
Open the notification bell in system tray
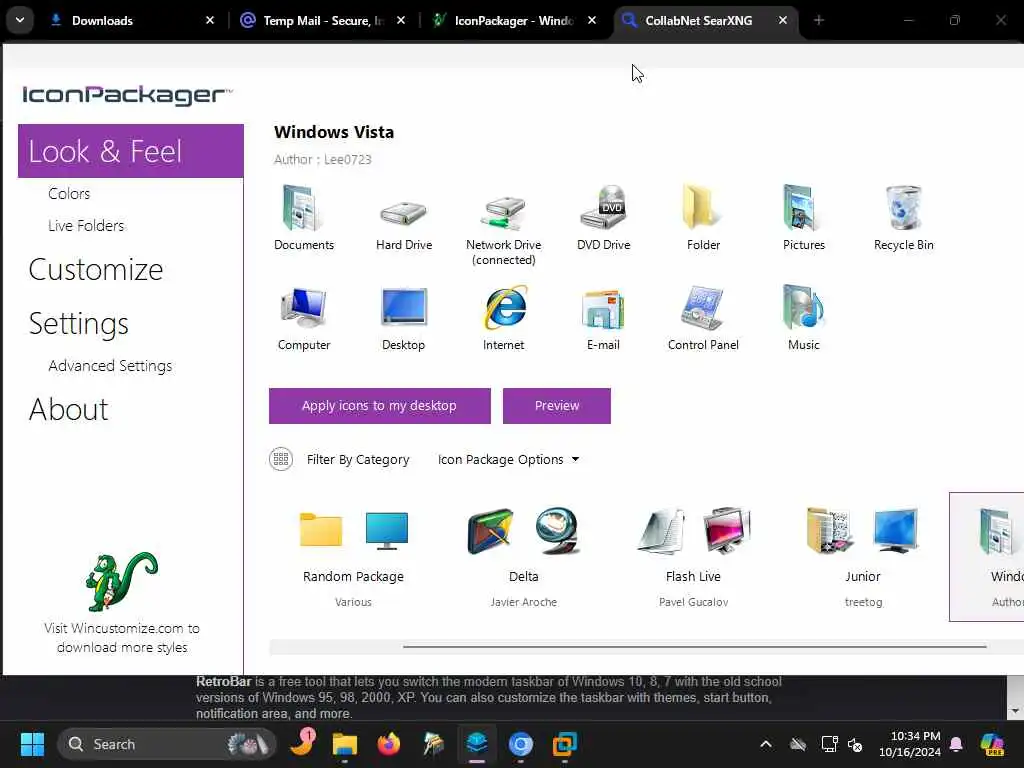[x=956, y=744]
